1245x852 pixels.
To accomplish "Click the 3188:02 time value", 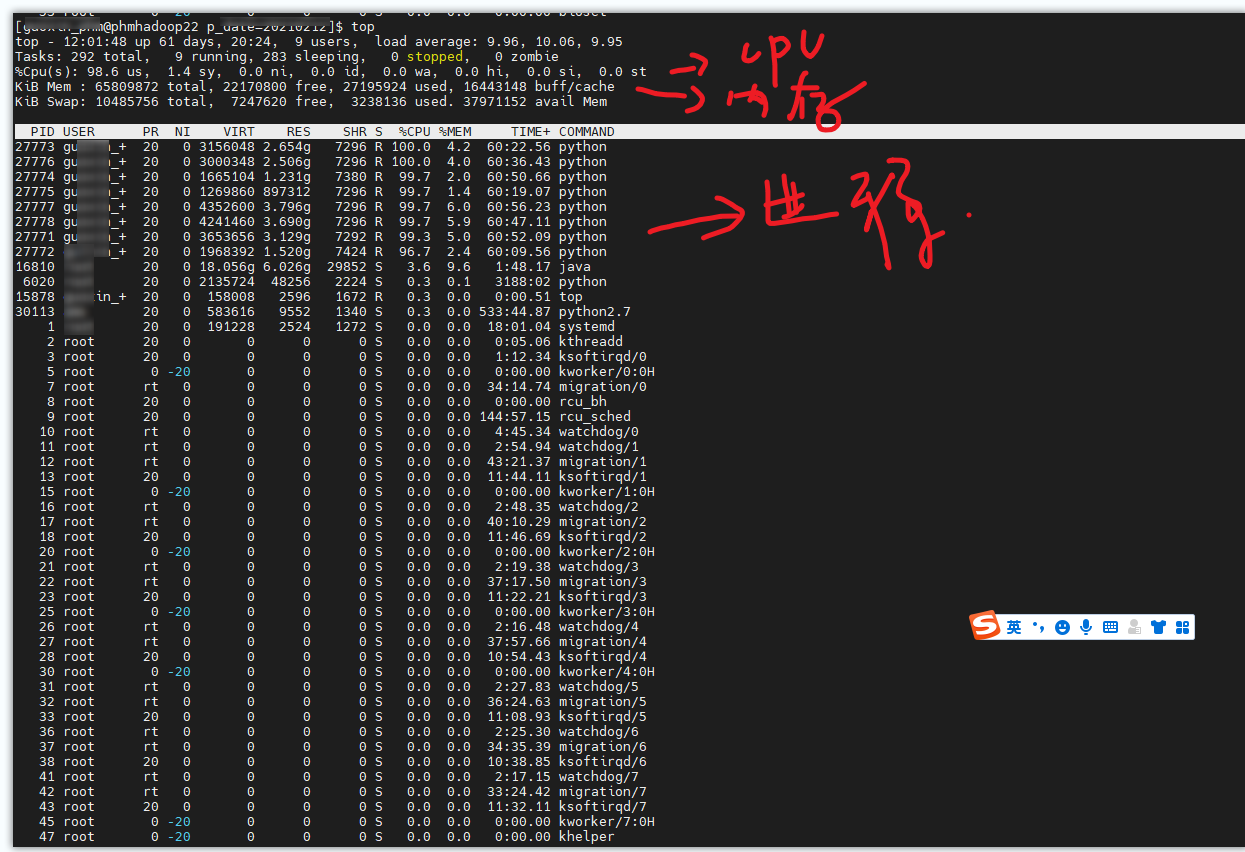I will pyautogui.click(x=523, y=282).
